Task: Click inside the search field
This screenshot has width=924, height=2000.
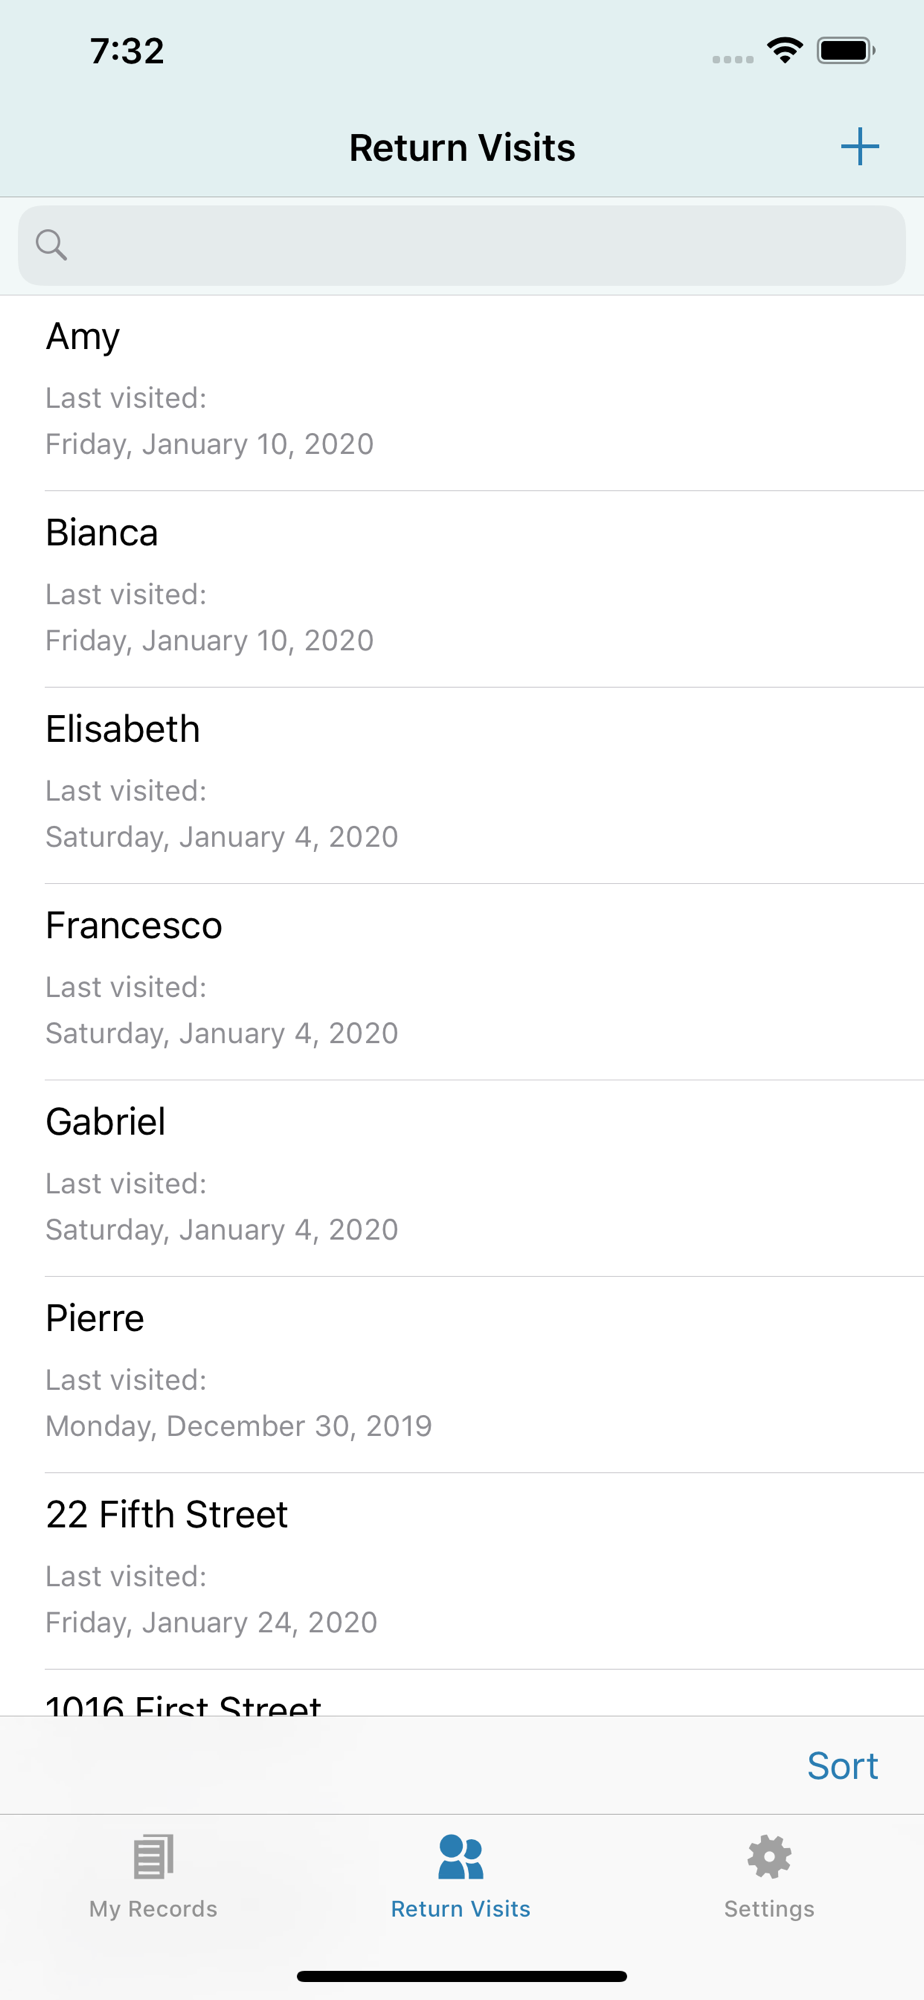Action: (x=480, y=245)
